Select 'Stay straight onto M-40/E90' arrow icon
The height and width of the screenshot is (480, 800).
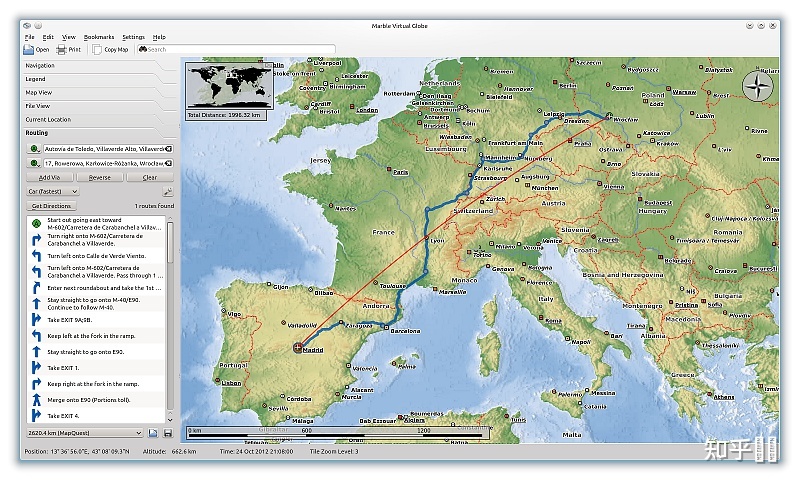(x=36, y=304)
